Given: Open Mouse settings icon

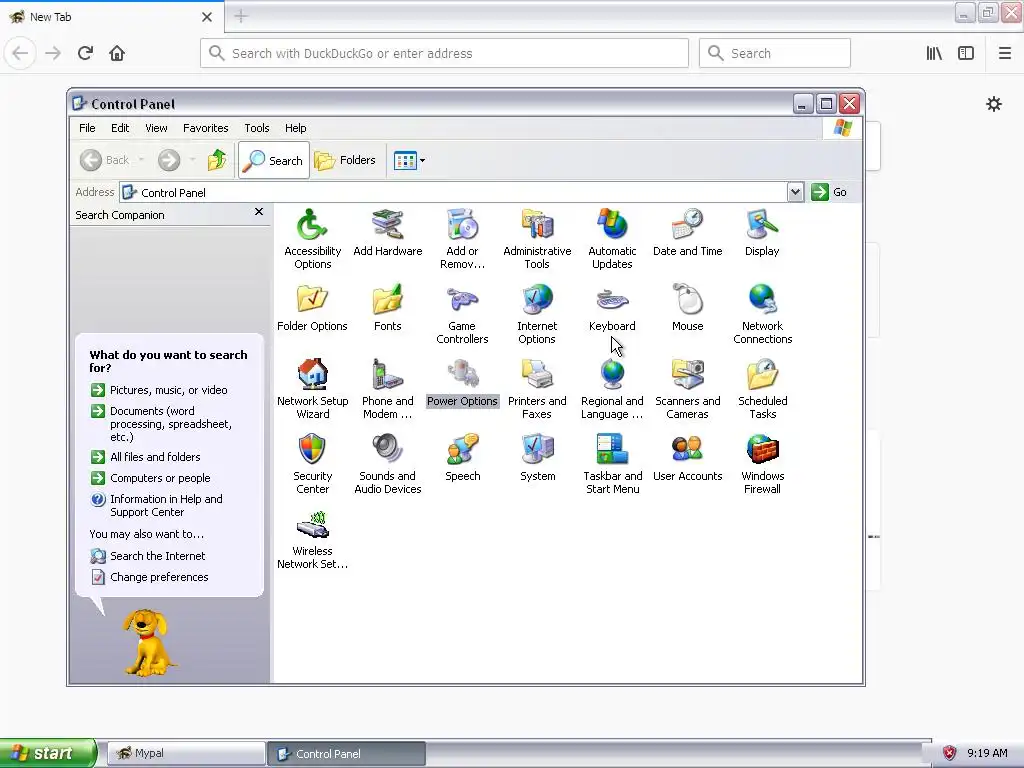Looking at the screenshot, I should pyautogui.click(x=687, y=308).
